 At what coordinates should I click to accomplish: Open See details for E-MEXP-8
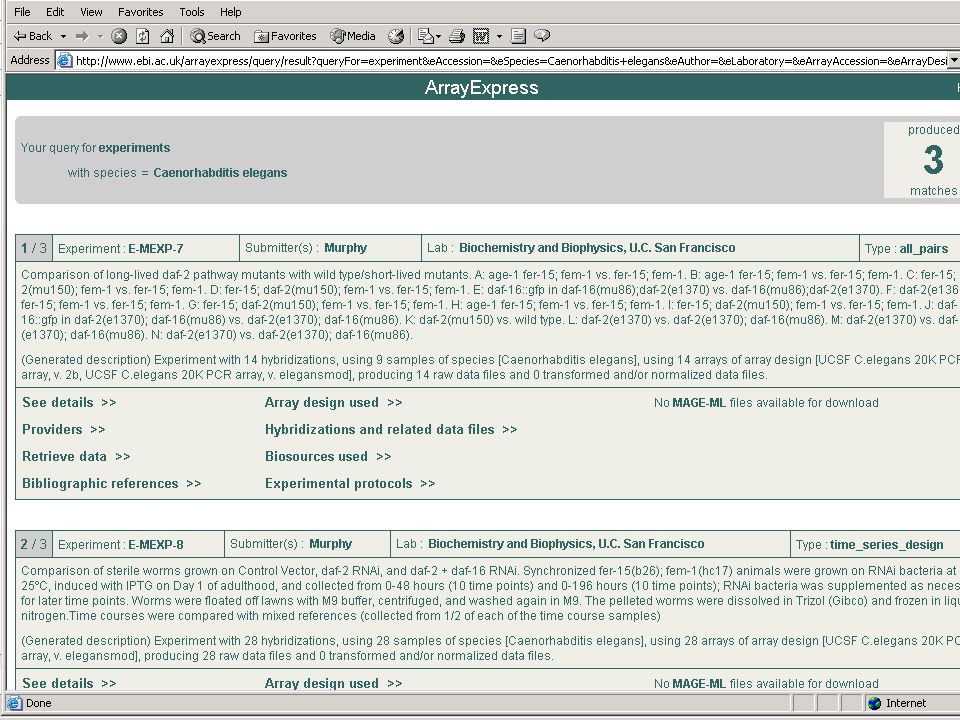click(69, 683)
